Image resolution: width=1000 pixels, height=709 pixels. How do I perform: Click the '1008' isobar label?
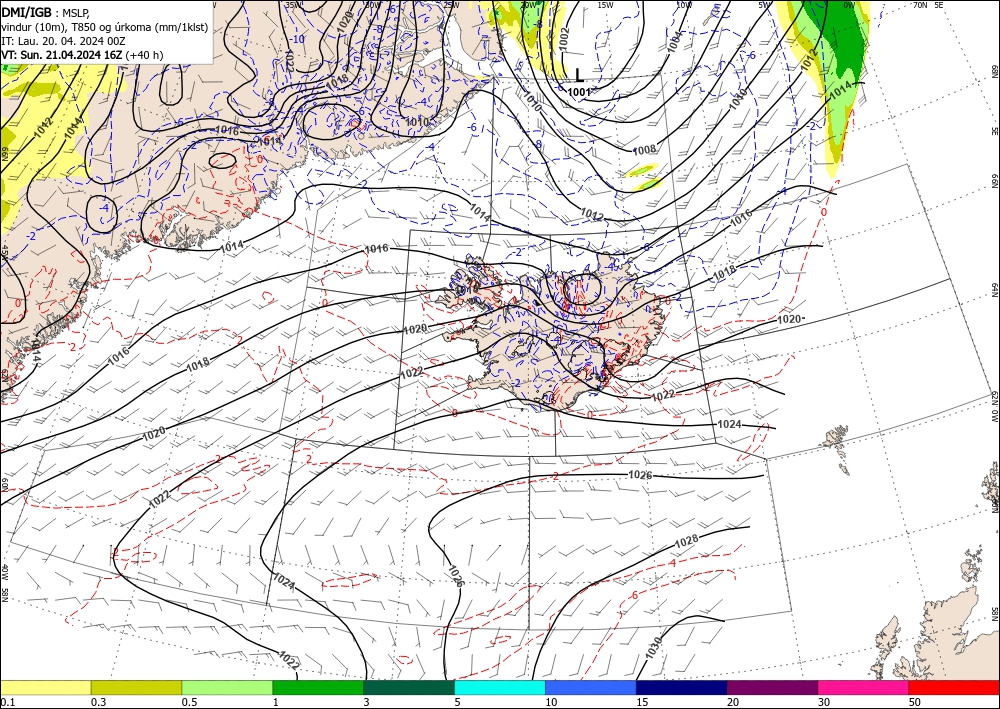(x=644, y=150)
